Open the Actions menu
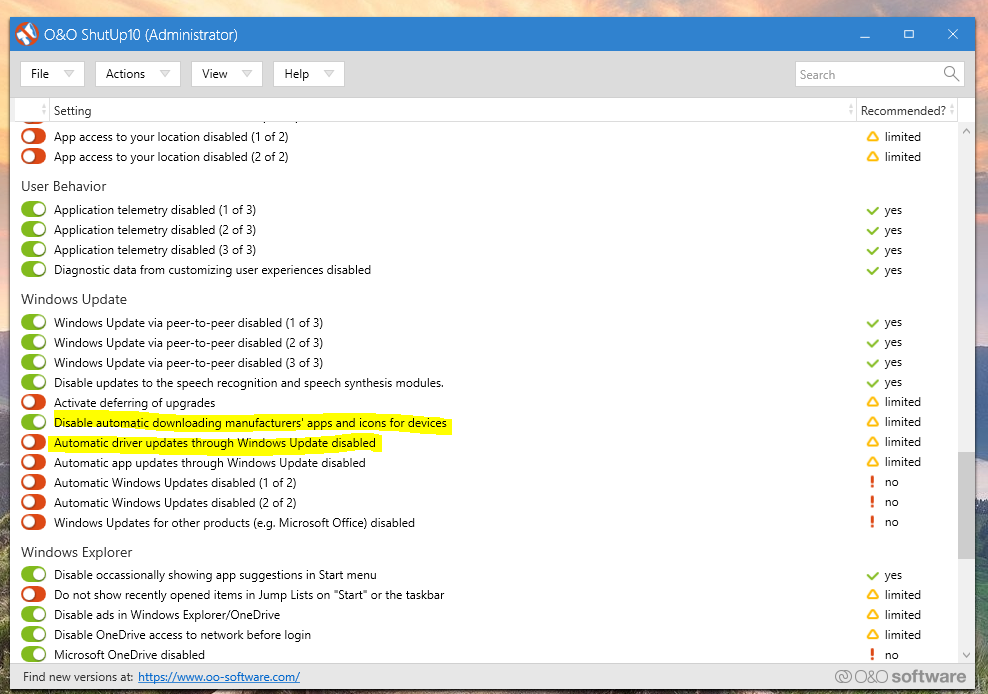This screenshot has width=988, height=694. [137, 74]
